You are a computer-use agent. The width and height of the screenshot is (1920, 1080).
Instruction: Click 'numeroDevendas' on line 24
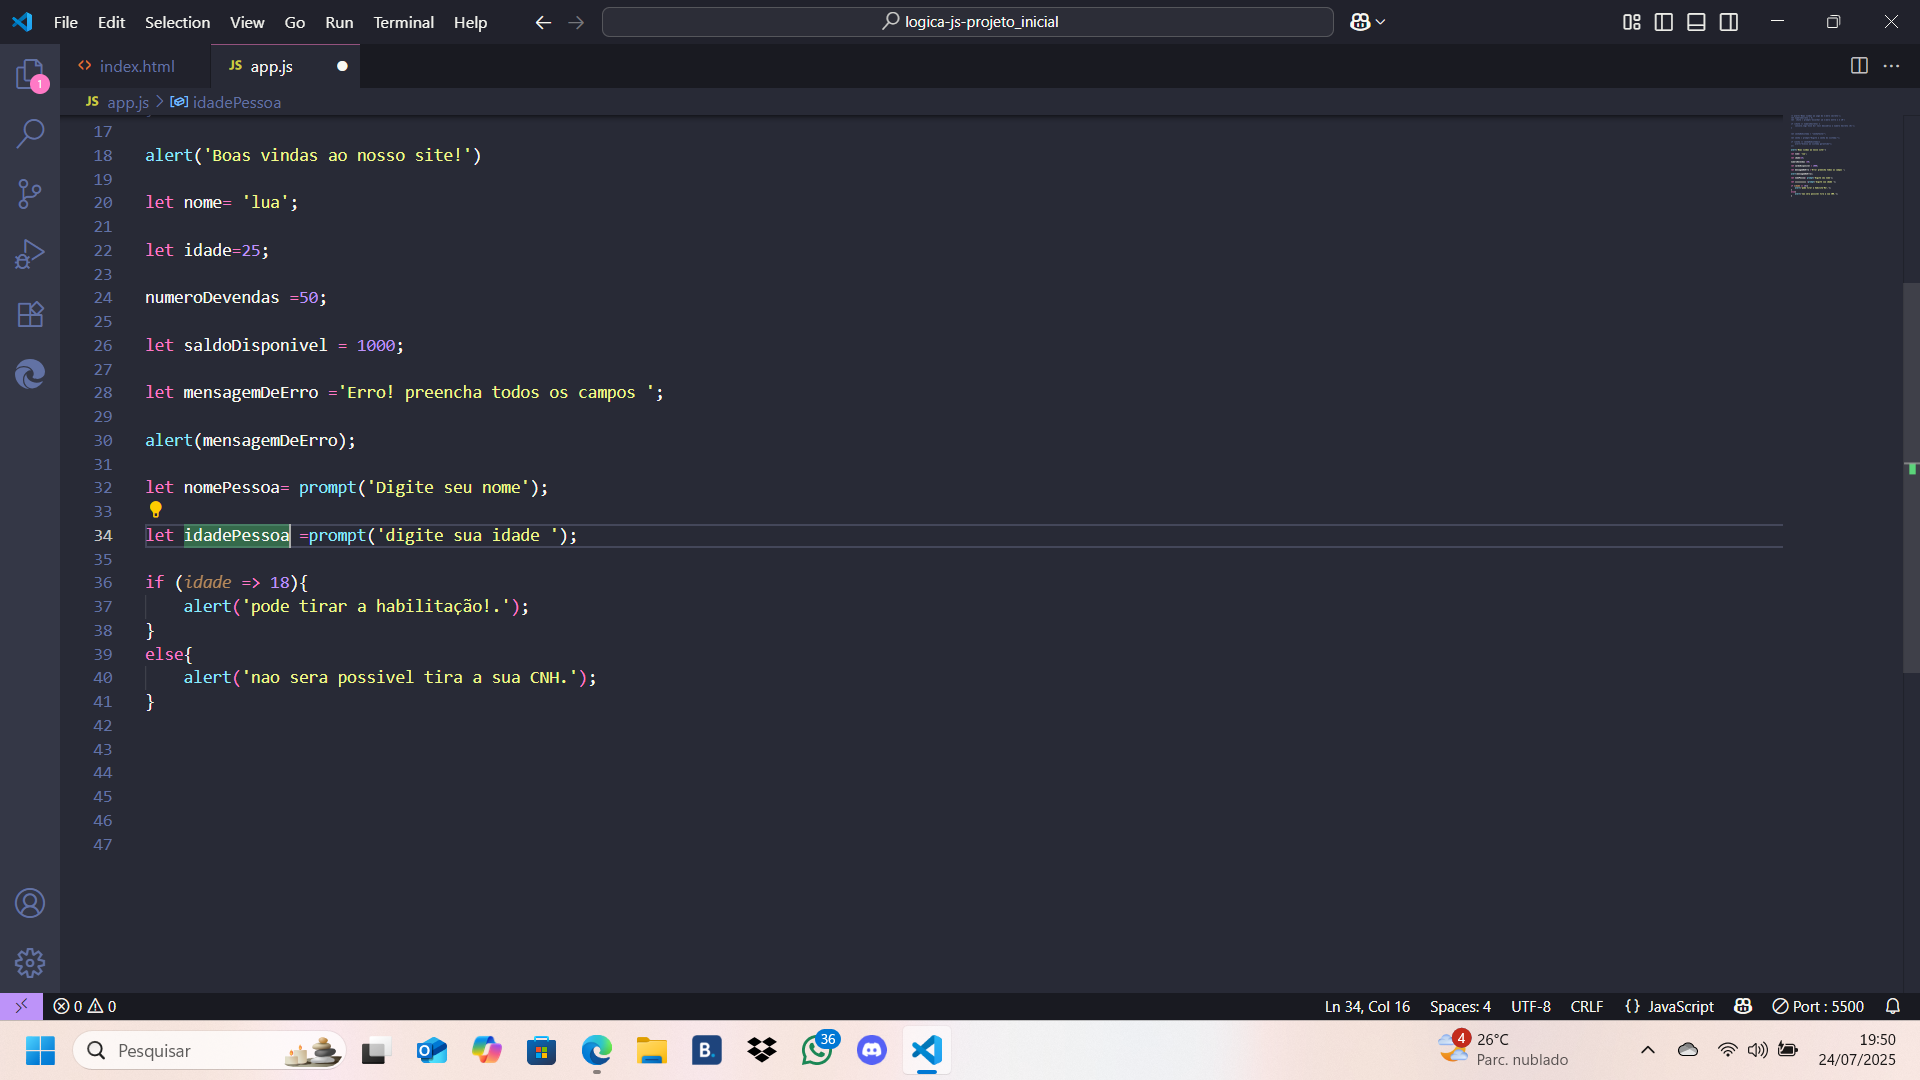pyautogui.click(x=212, y=297)
